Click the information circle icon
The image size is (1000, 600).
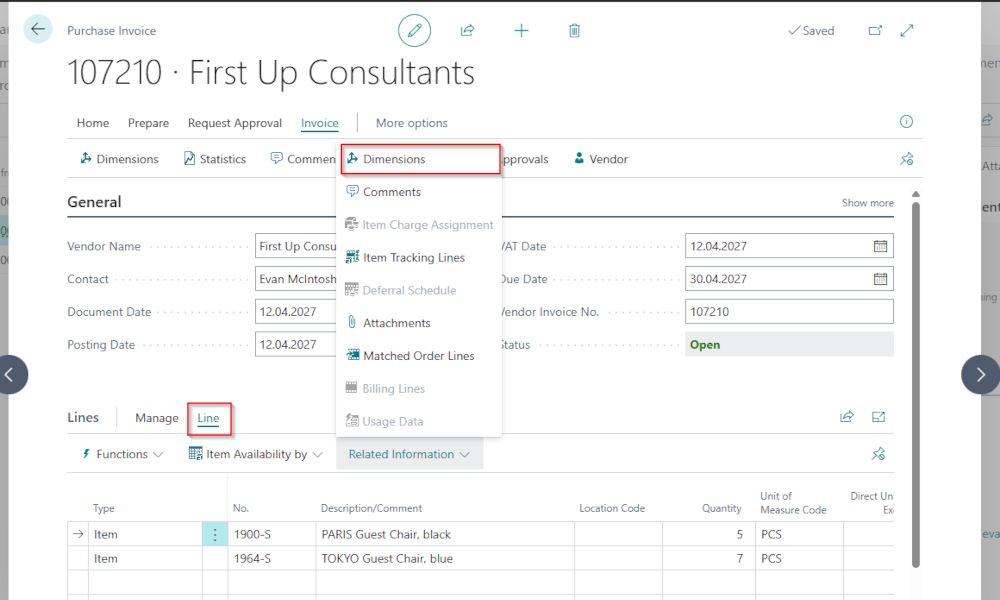[x=906, y=122]
